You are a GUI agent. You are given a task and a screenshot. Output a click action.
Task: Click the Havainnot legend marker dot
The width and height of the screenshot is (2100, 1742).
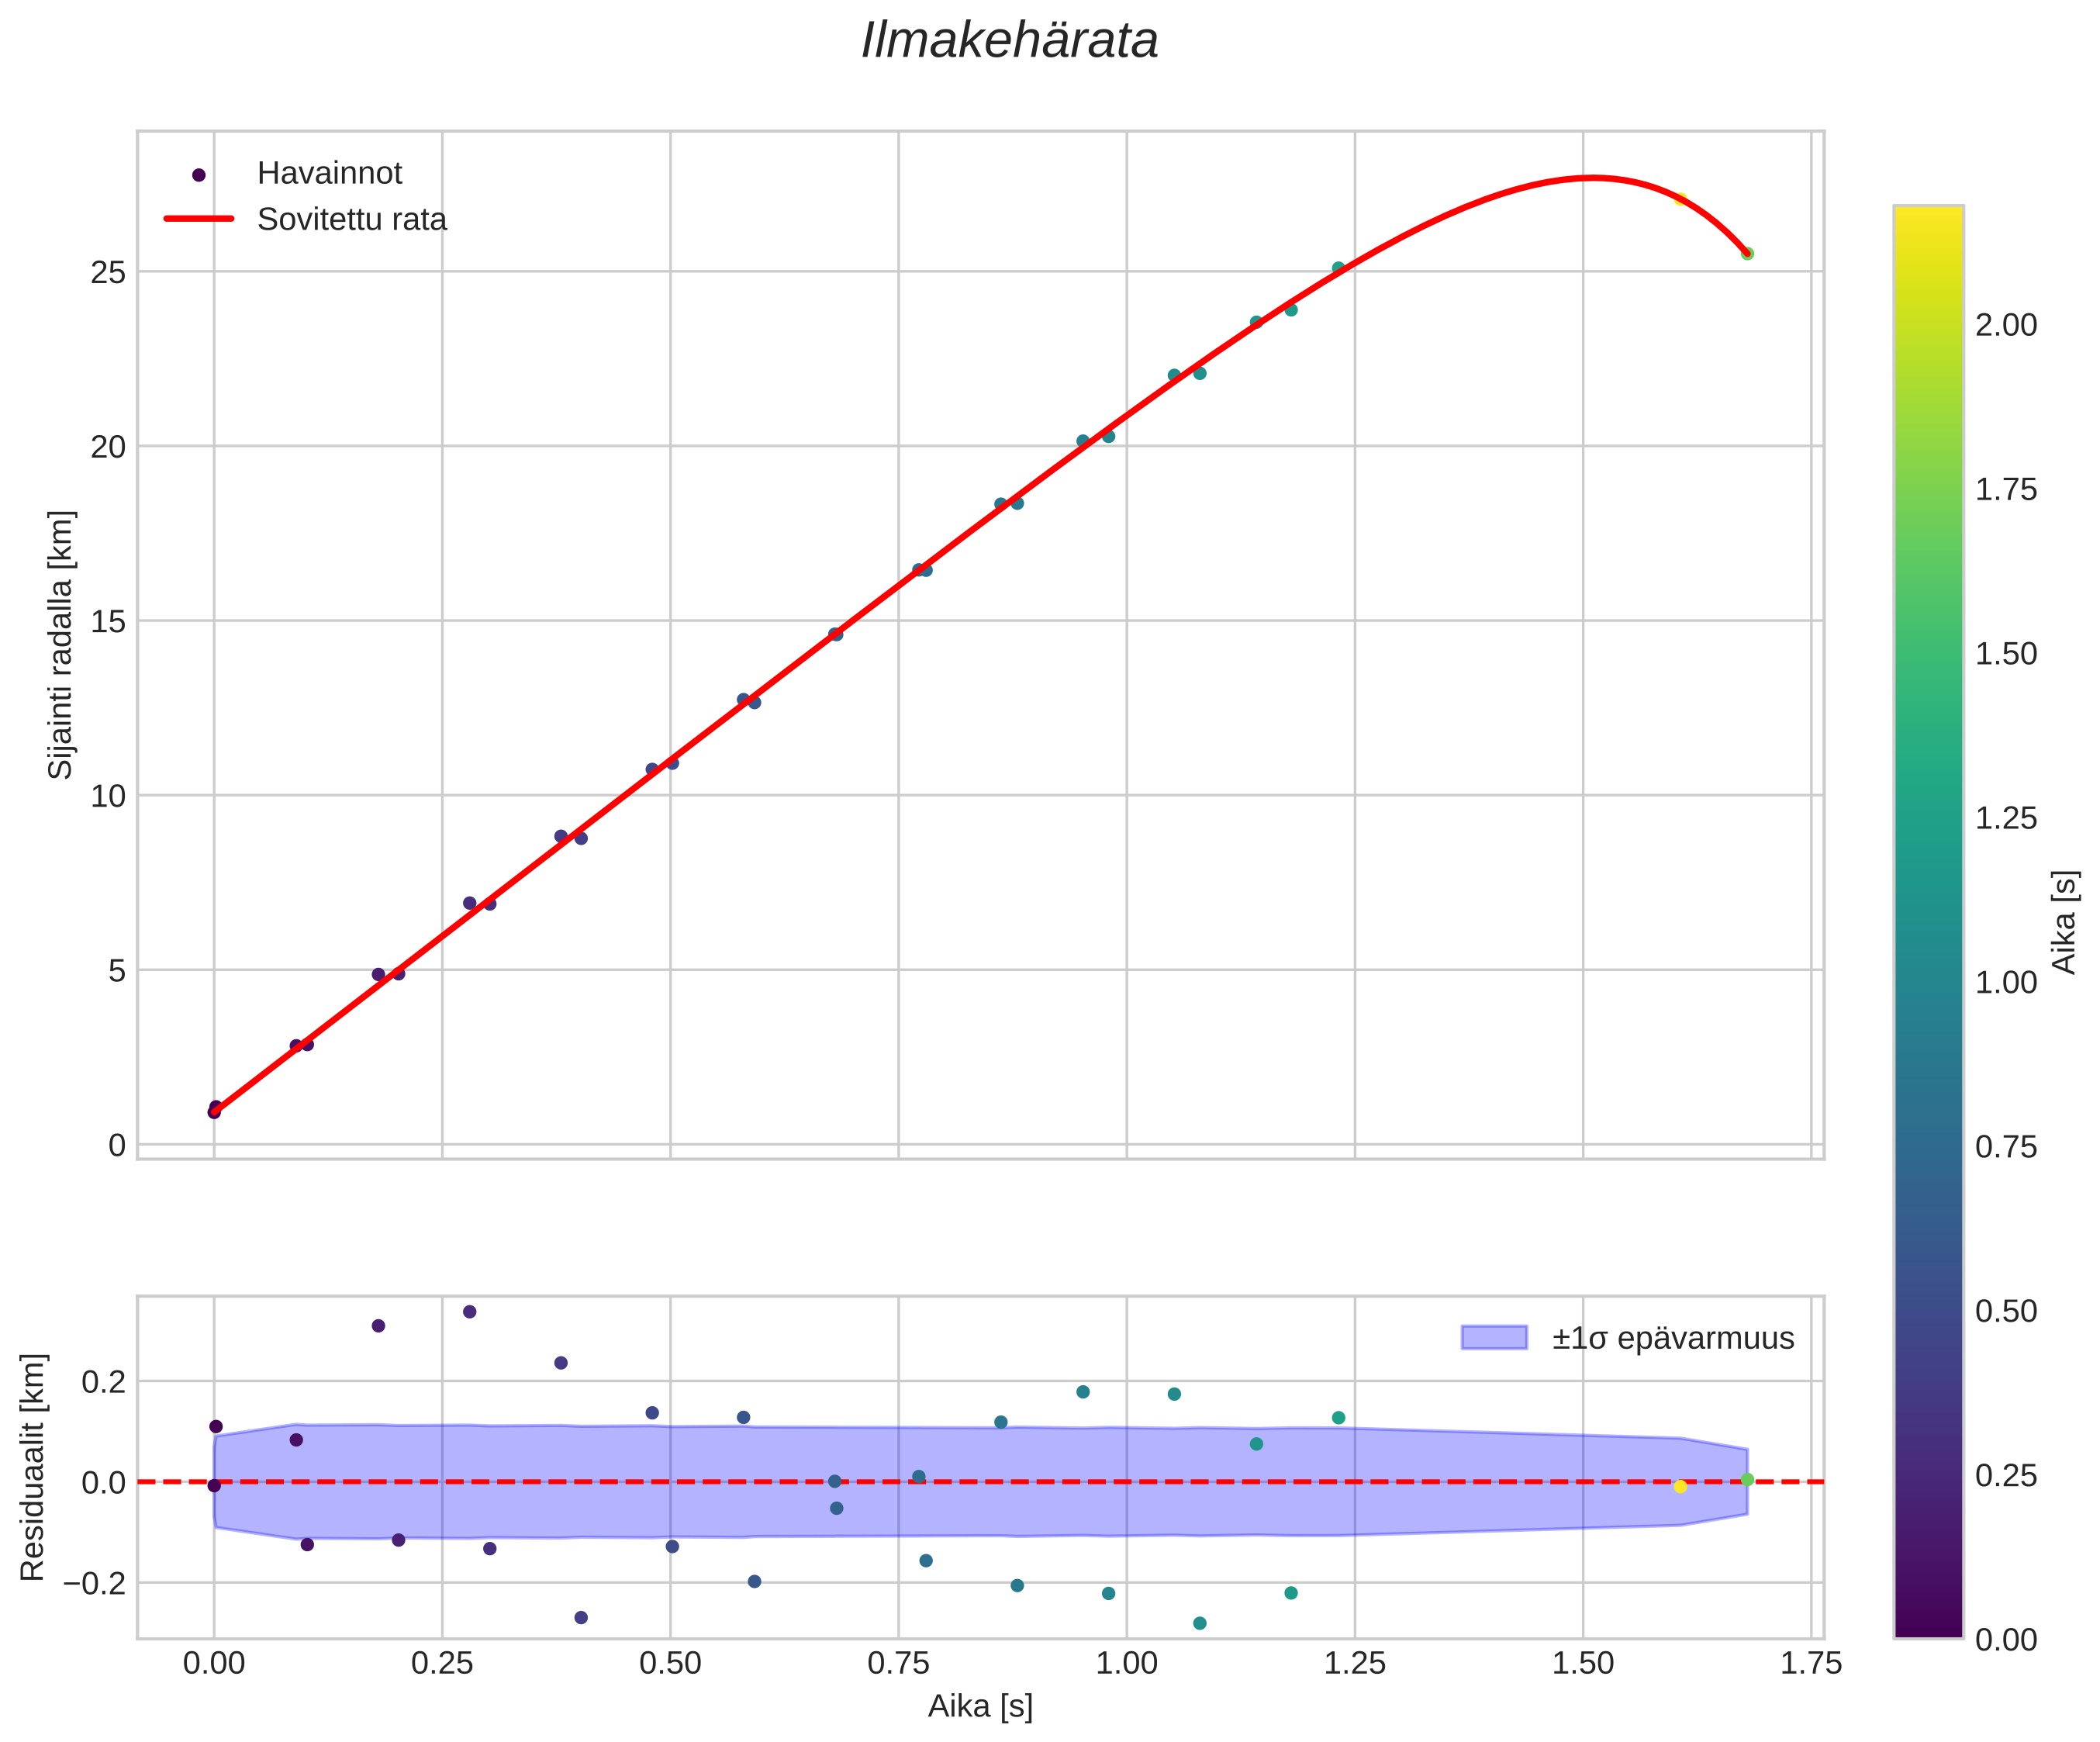tap(199, 175)
